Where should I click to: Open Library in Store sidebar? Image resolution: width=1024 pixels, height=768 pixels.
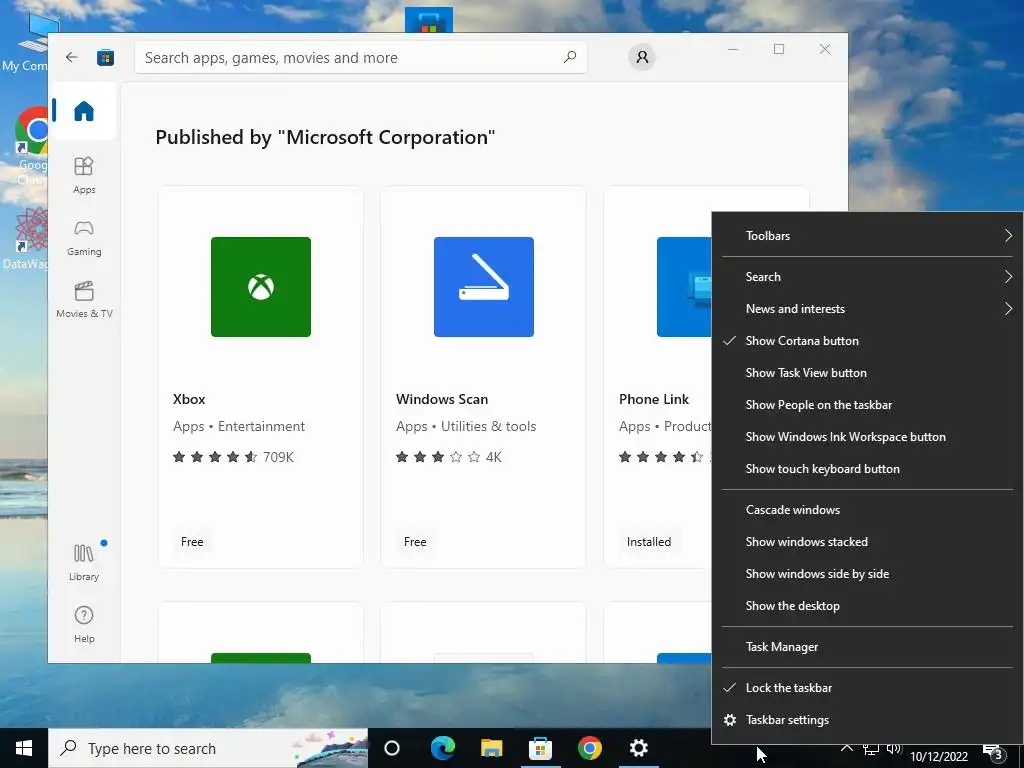[84, 562]
